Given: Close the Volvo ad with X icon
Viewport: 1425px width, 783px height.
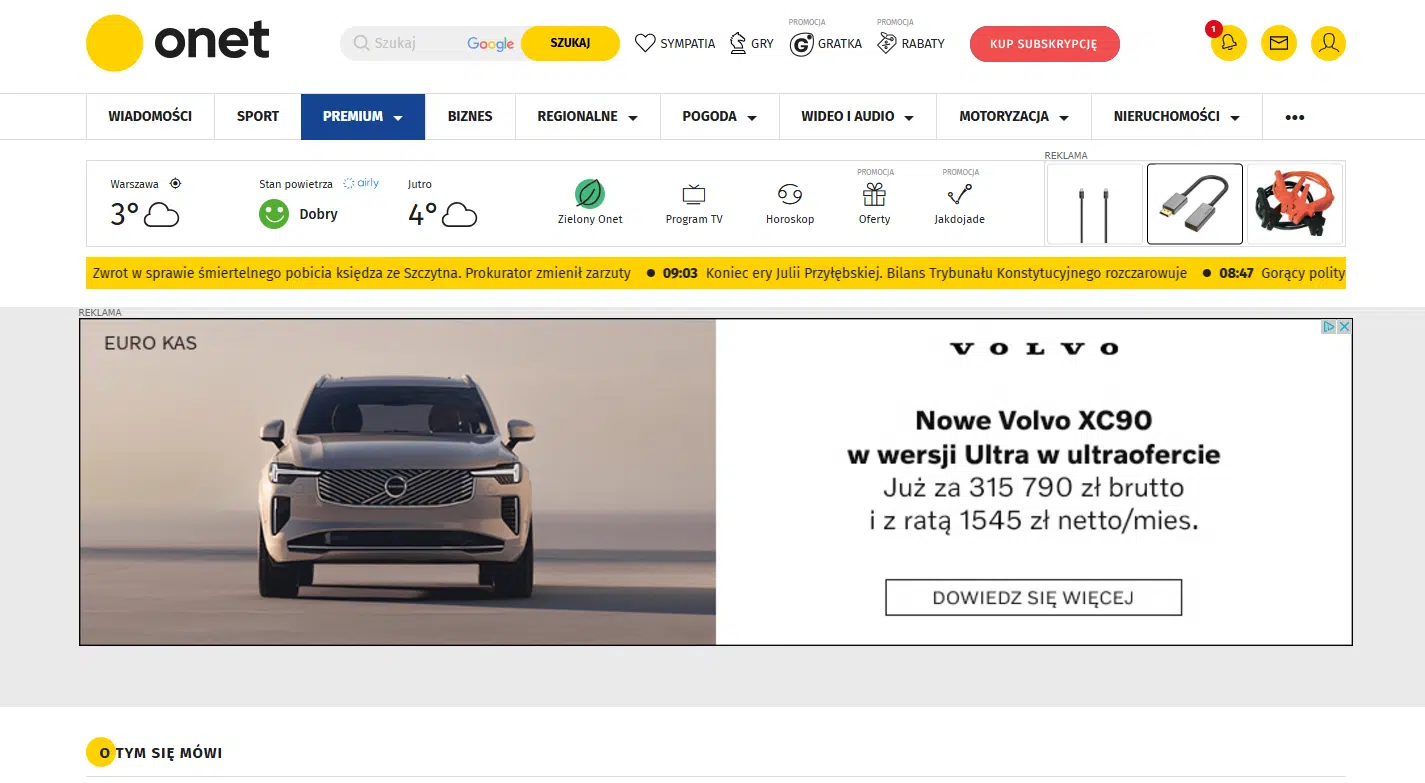Looking at the screenshot, I should [1344, 327].
